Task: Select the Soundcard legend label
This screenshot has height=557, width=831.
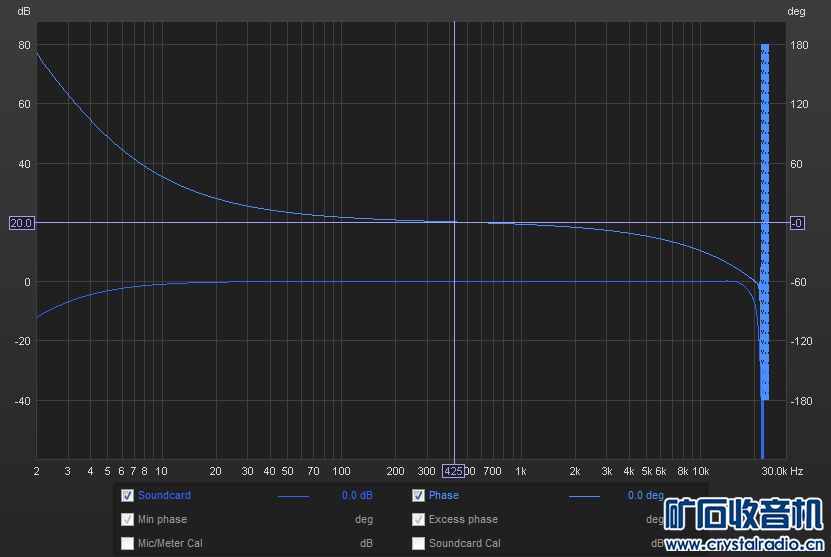Action: click(164, 495)
